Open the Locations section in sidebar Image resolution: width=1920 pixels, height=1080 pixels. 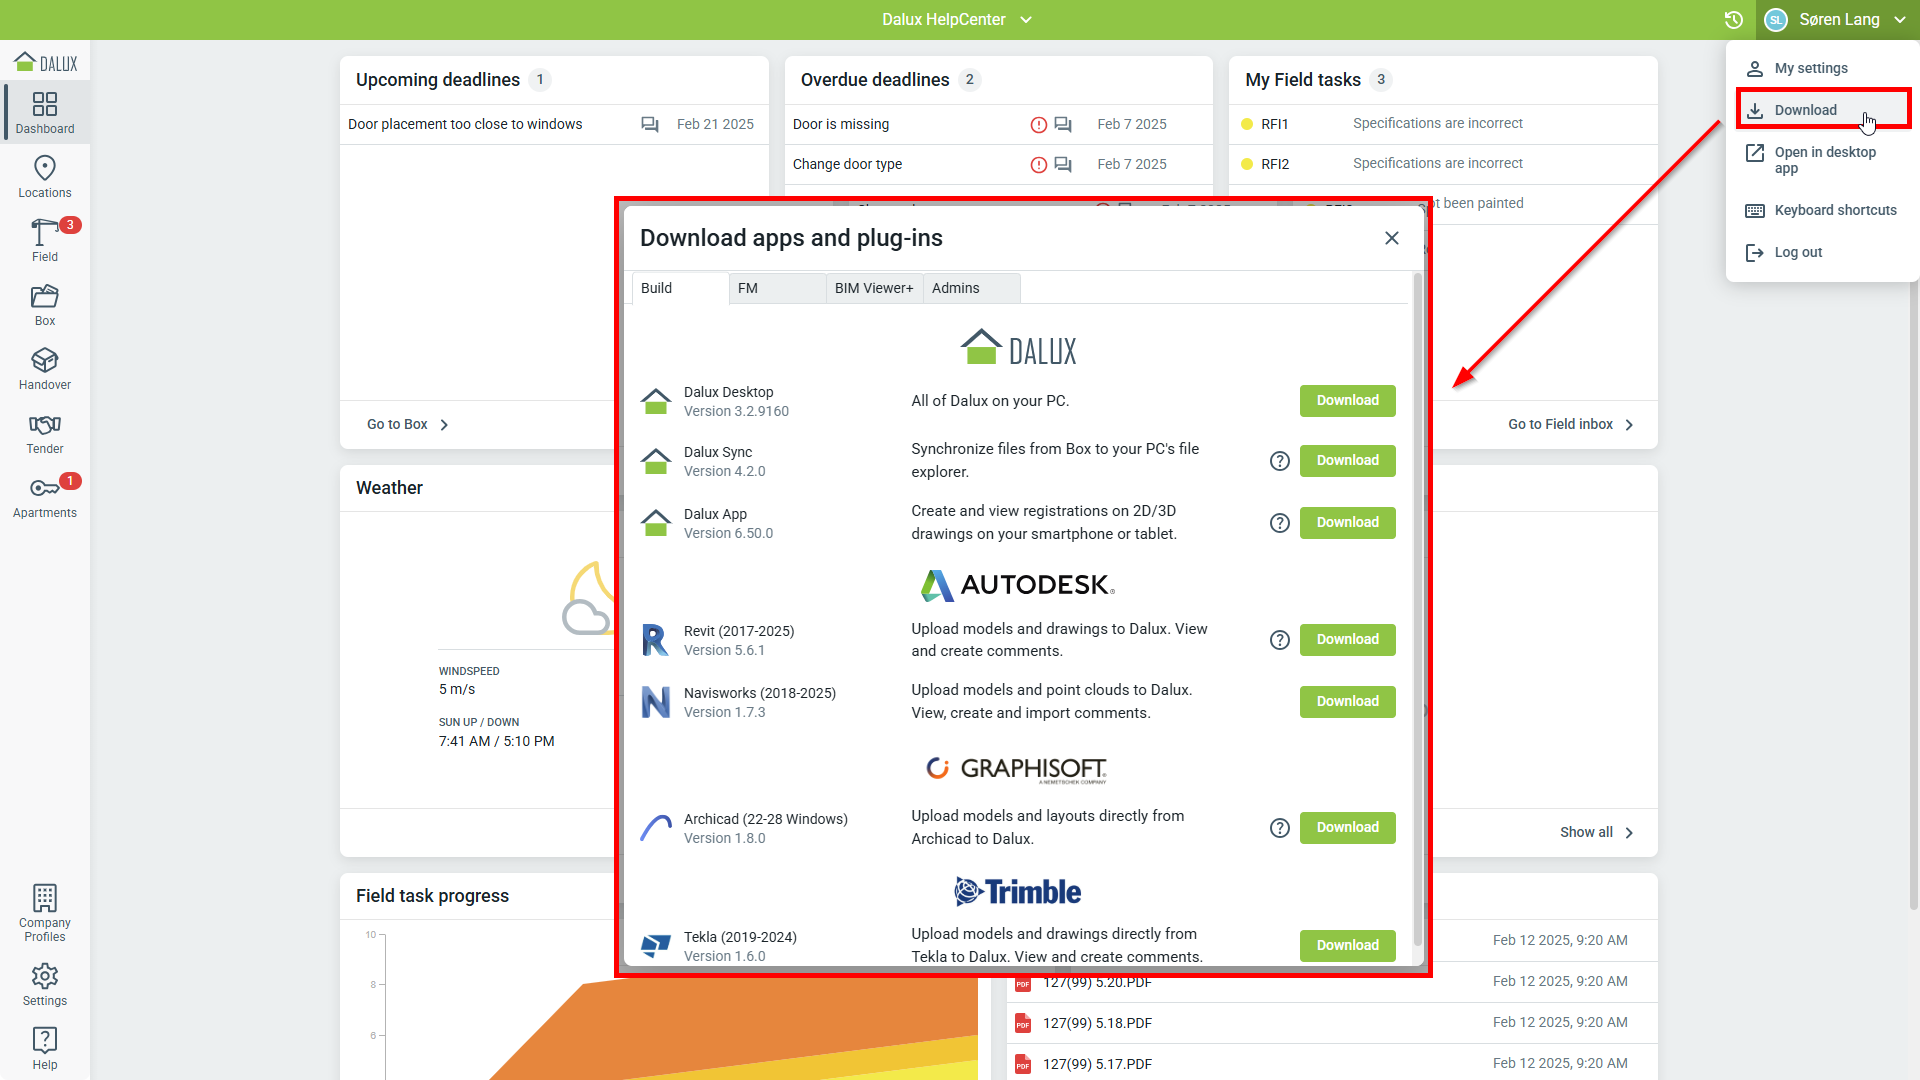tap(44, 177)
